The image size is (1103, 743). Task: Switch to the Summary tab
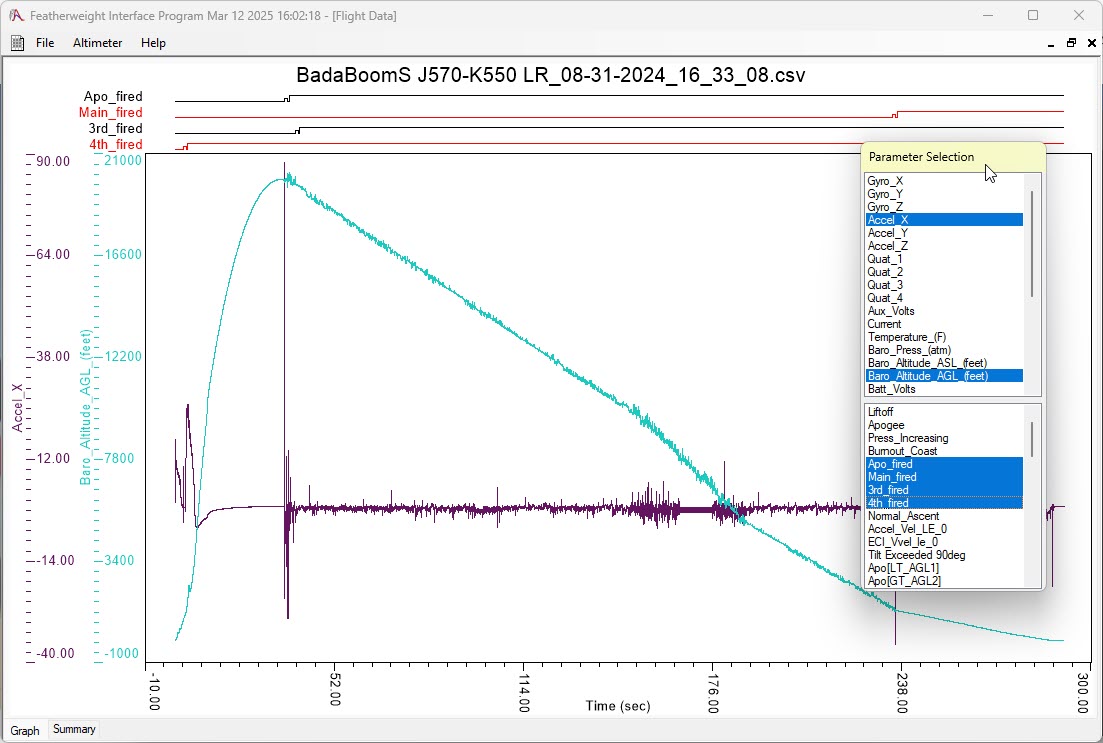pos(74,730)
